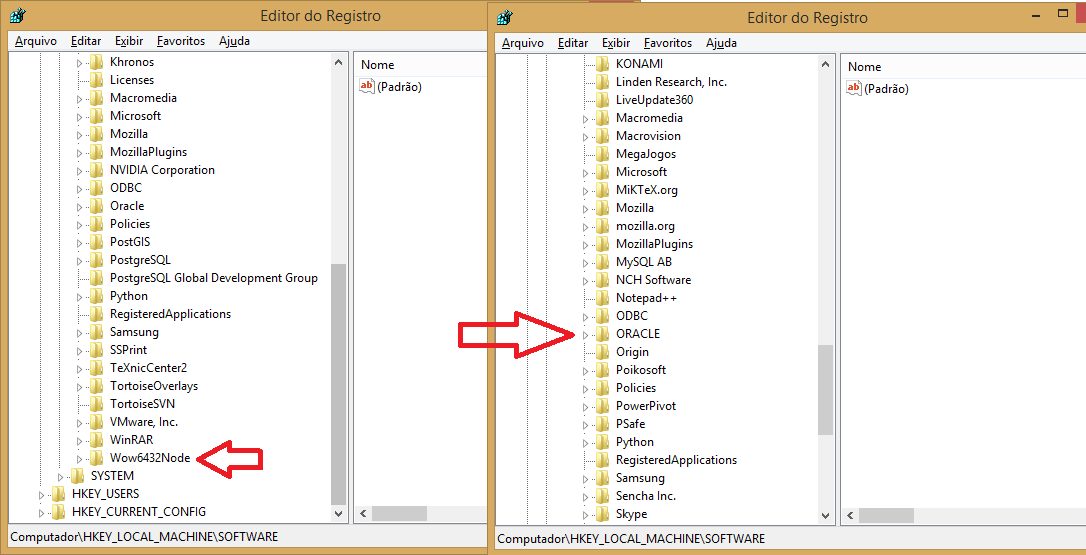Click PSafe folder icon
This screenshot has height=555, width=1086.
coord(603,424)
